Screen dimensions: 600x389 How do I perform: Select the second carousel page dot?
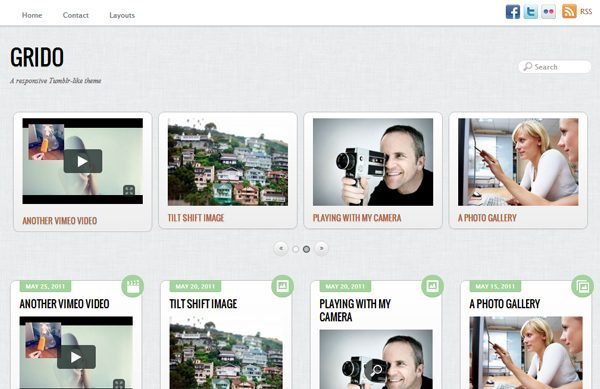point(306,249)
